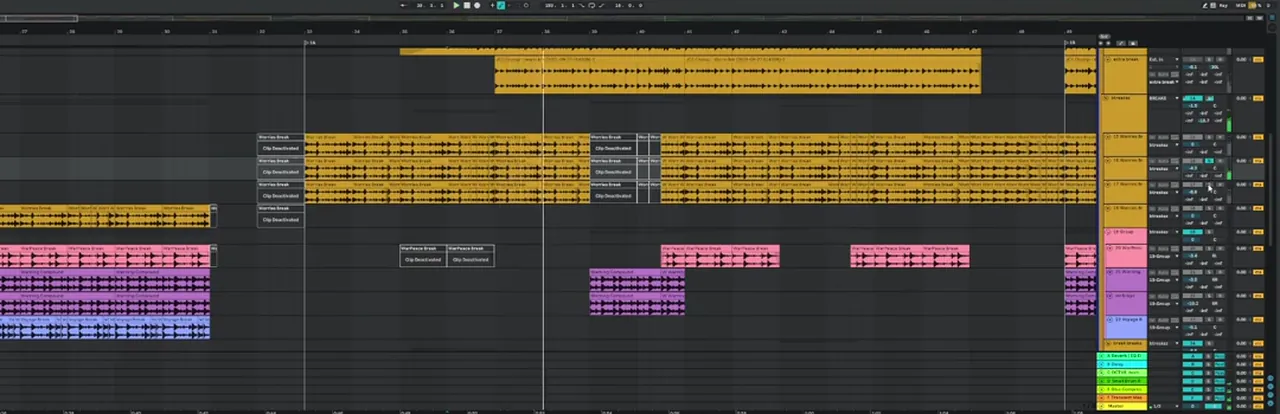The height and width of the screenshot is (414, 1280).
Task: Select the A Reverb return track
Action: 1122,356
